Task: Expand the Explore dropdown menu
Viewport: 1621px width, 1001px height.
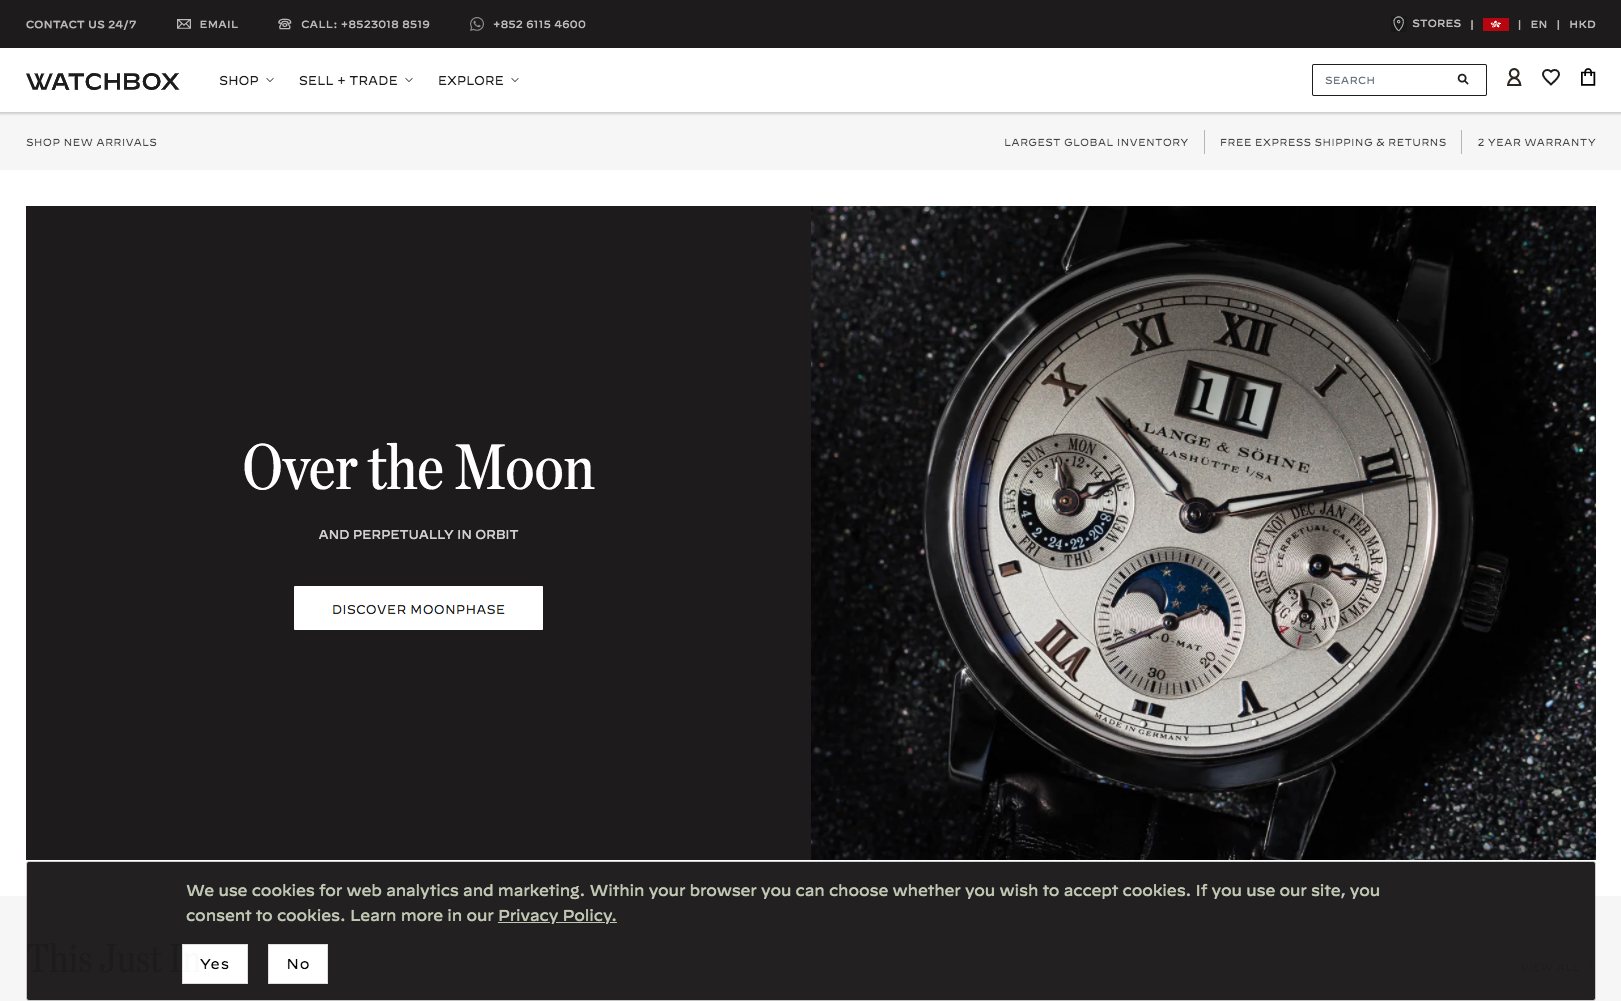Action: 478,80
